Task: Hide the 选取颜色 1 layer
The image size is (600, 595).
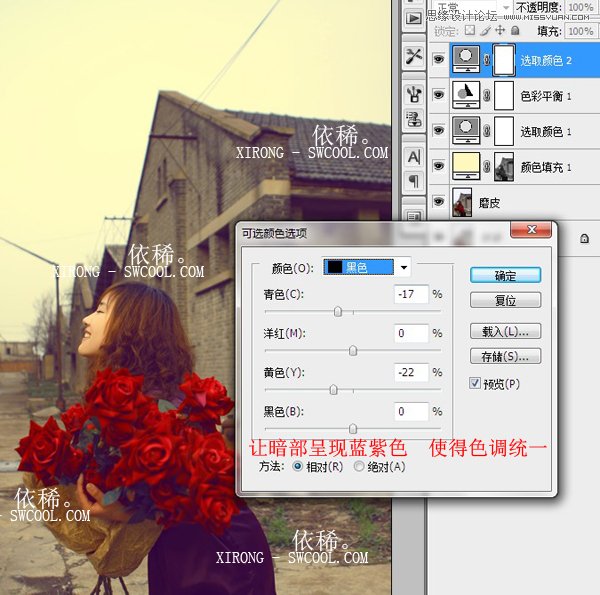Action: (x=439, y=130)
